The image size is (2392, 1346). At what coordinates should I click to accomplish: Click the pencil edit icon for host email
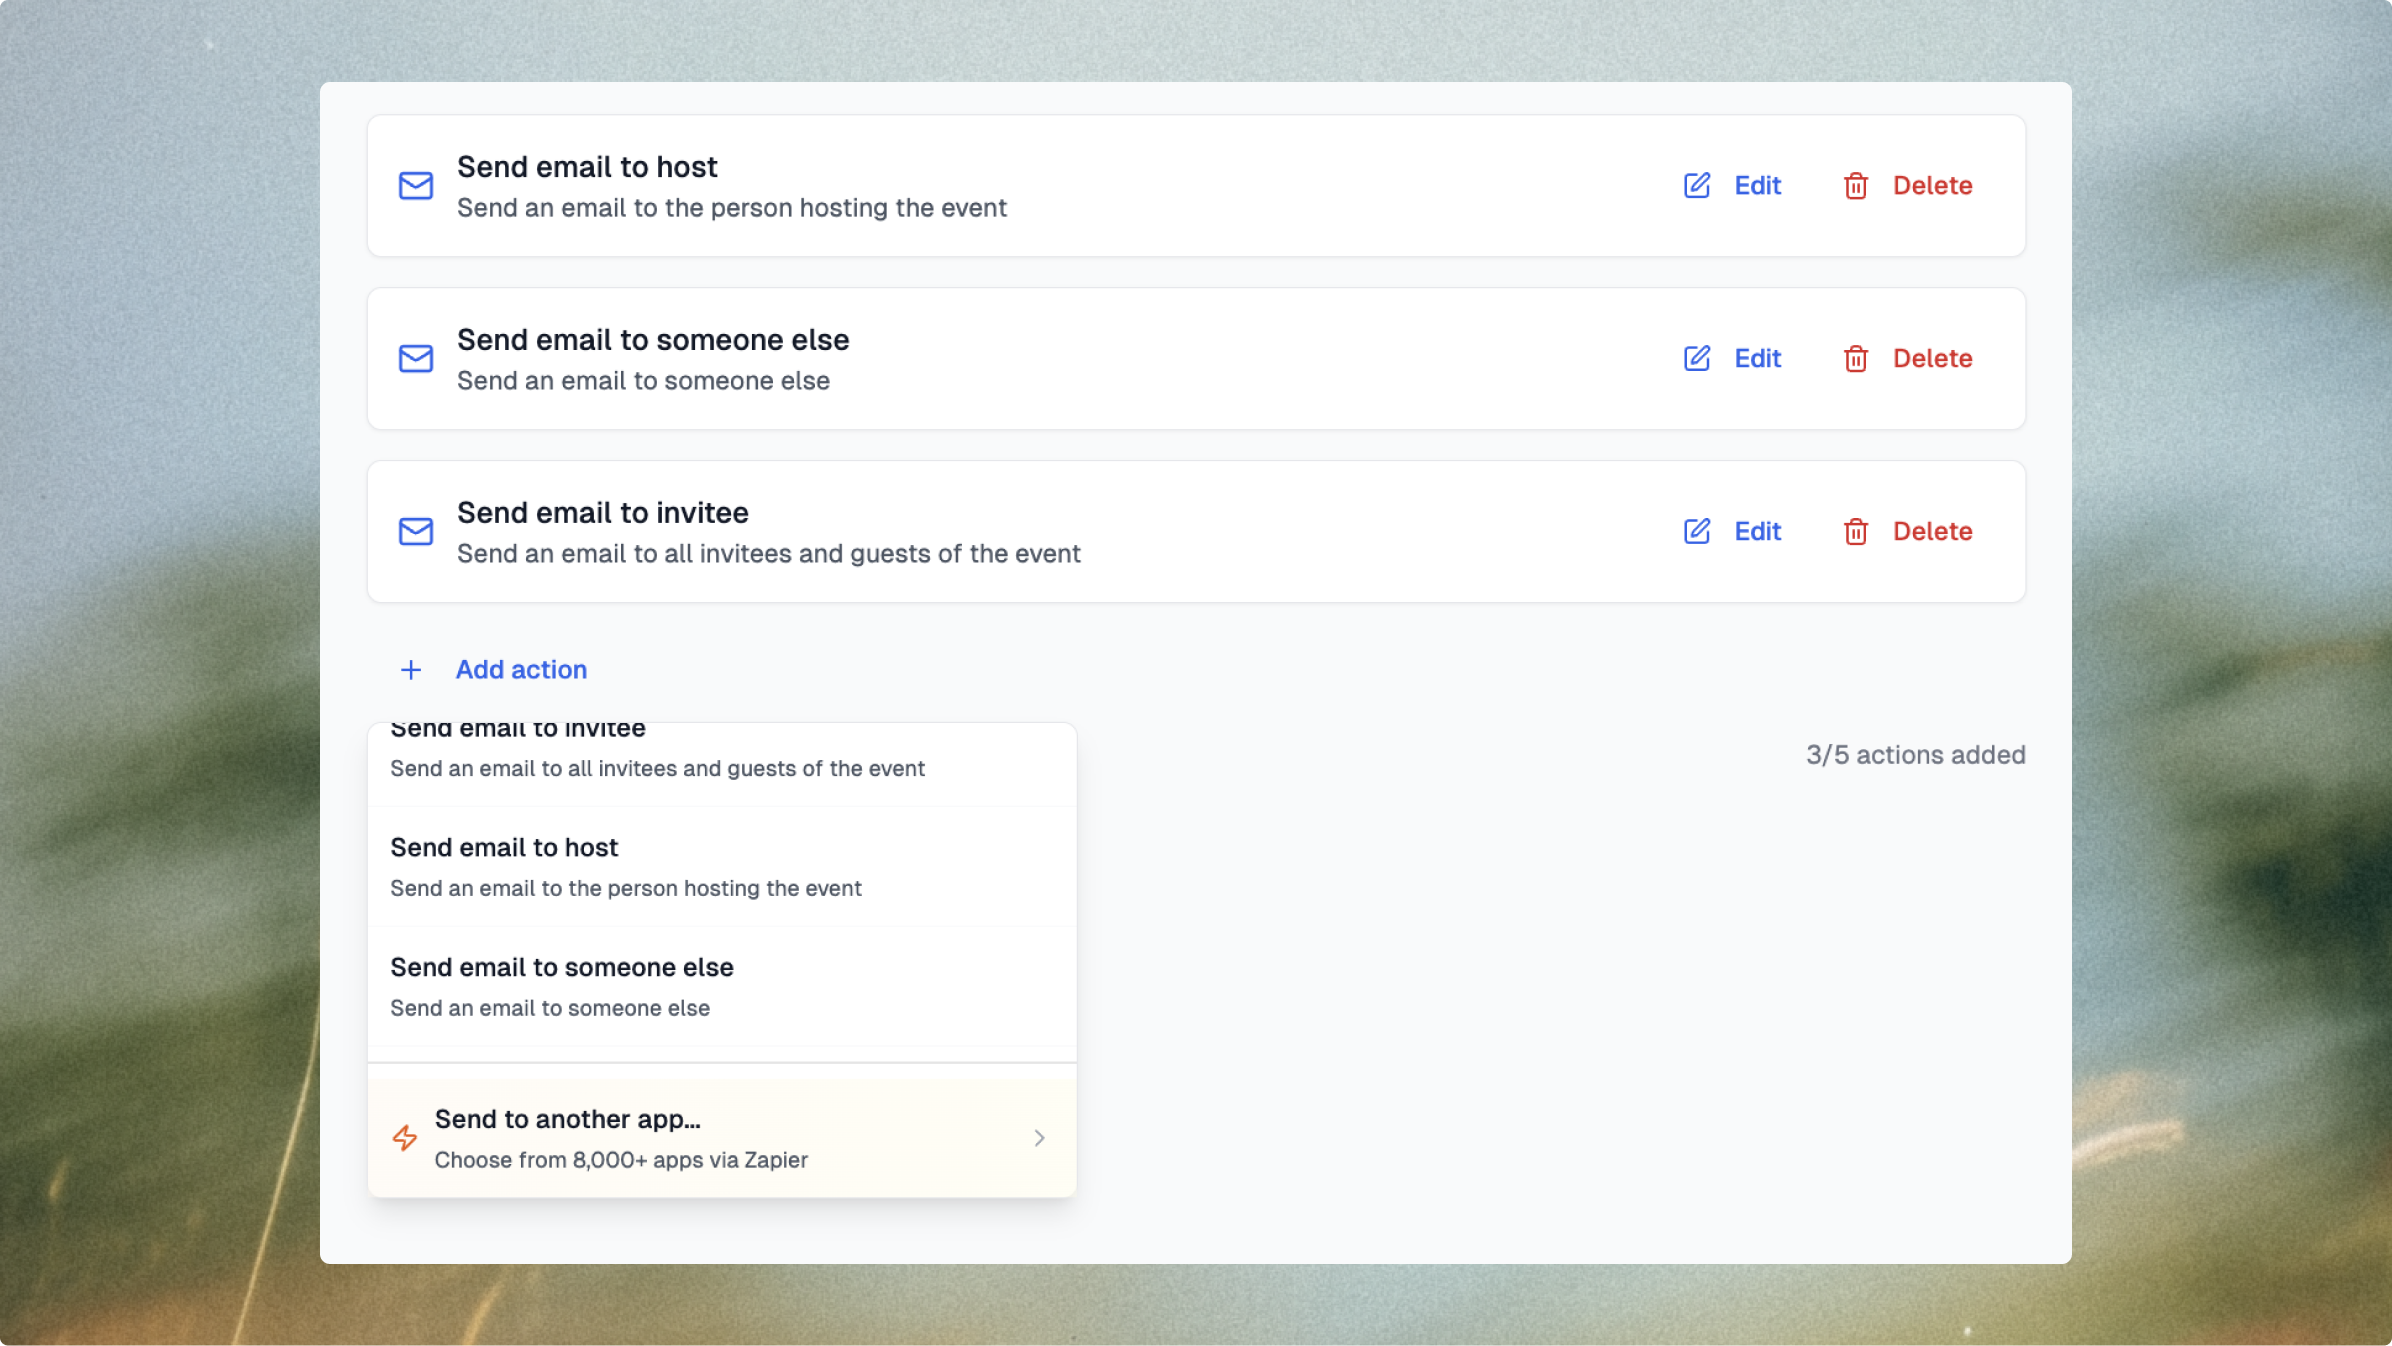1697,186
